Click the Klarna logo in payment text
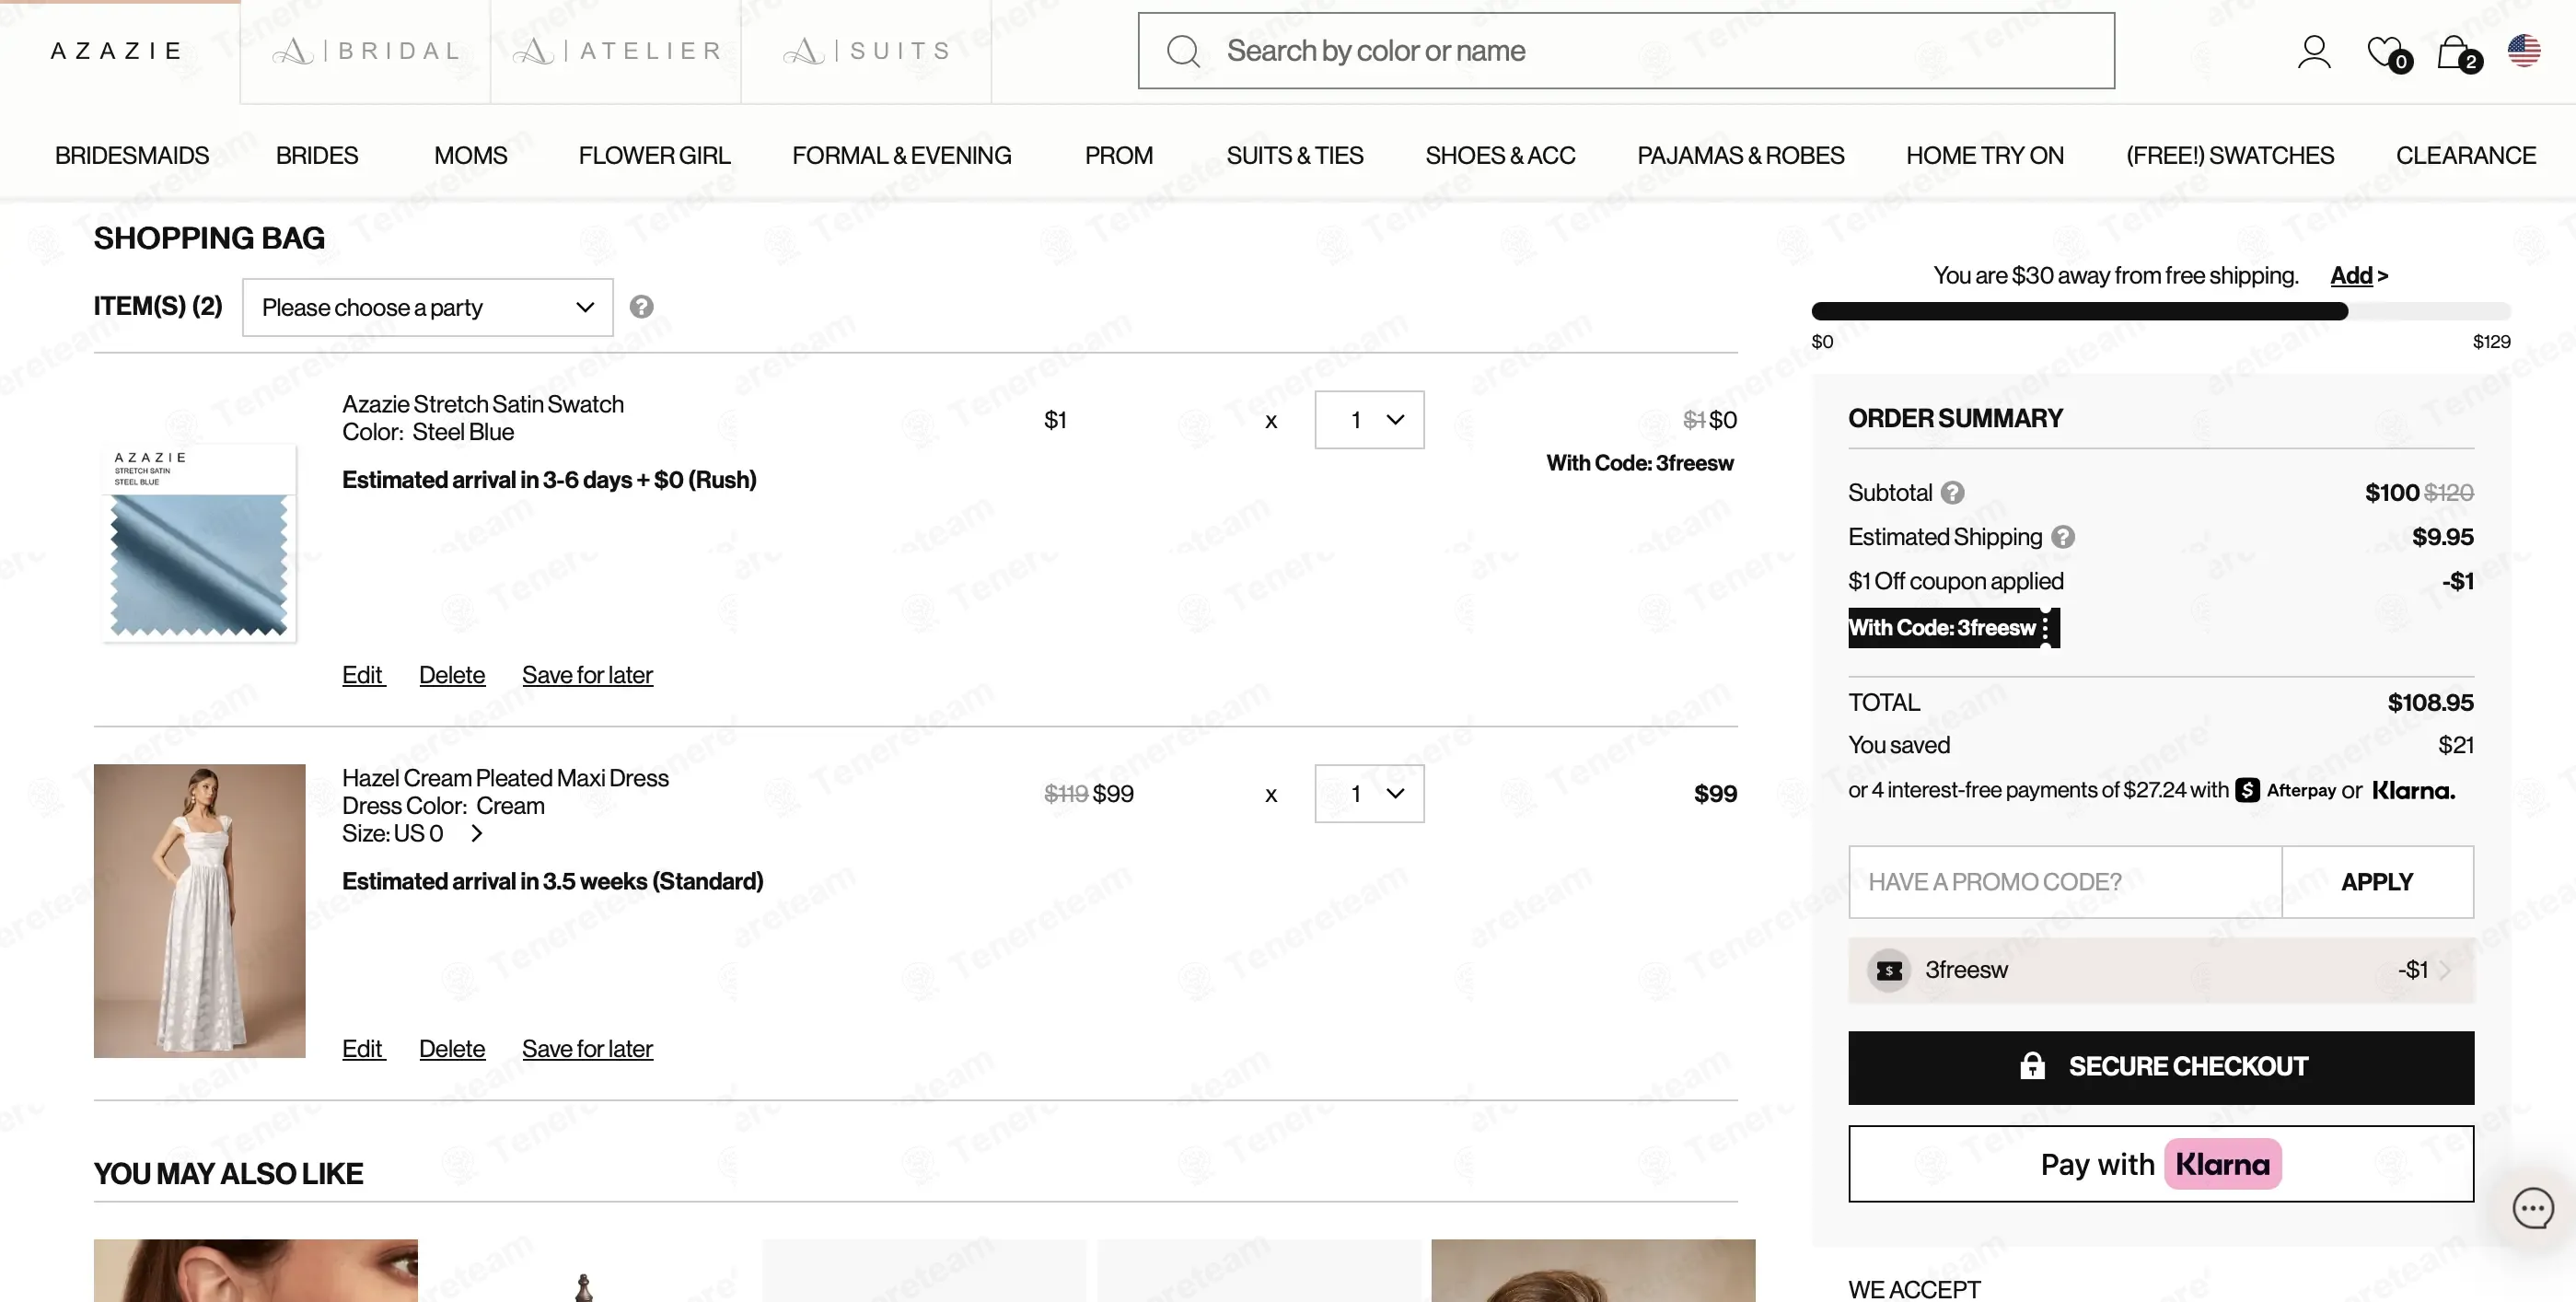The height and width of the screenshot is (1302, 2576). tap(2413, 790)
